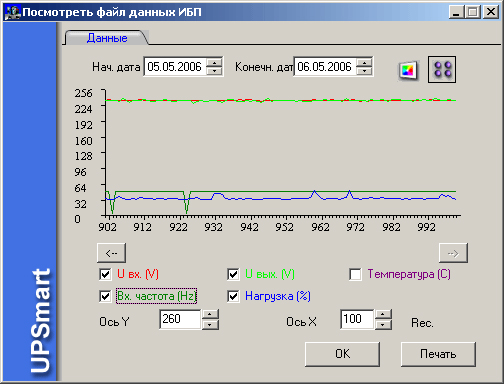Go to next records with right arrow button
The height and width of the screenshot is (384, 504).
point(453,253)
